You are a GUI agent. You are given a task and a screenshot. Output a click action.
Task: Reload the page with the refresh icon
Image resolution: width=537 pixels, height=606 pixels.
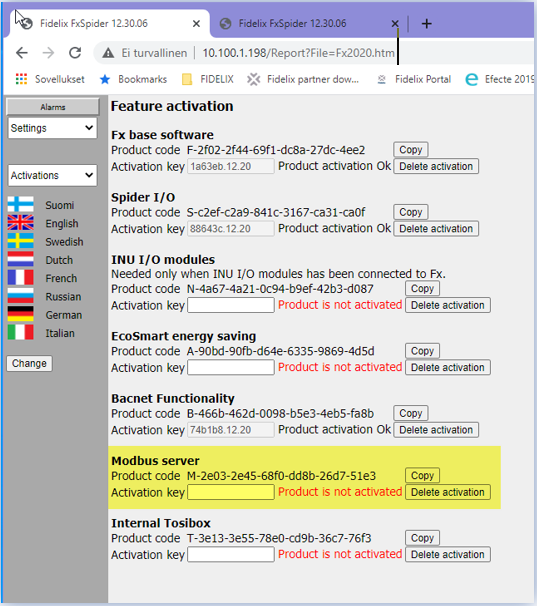pyautogui.click(x=75, y=53)
